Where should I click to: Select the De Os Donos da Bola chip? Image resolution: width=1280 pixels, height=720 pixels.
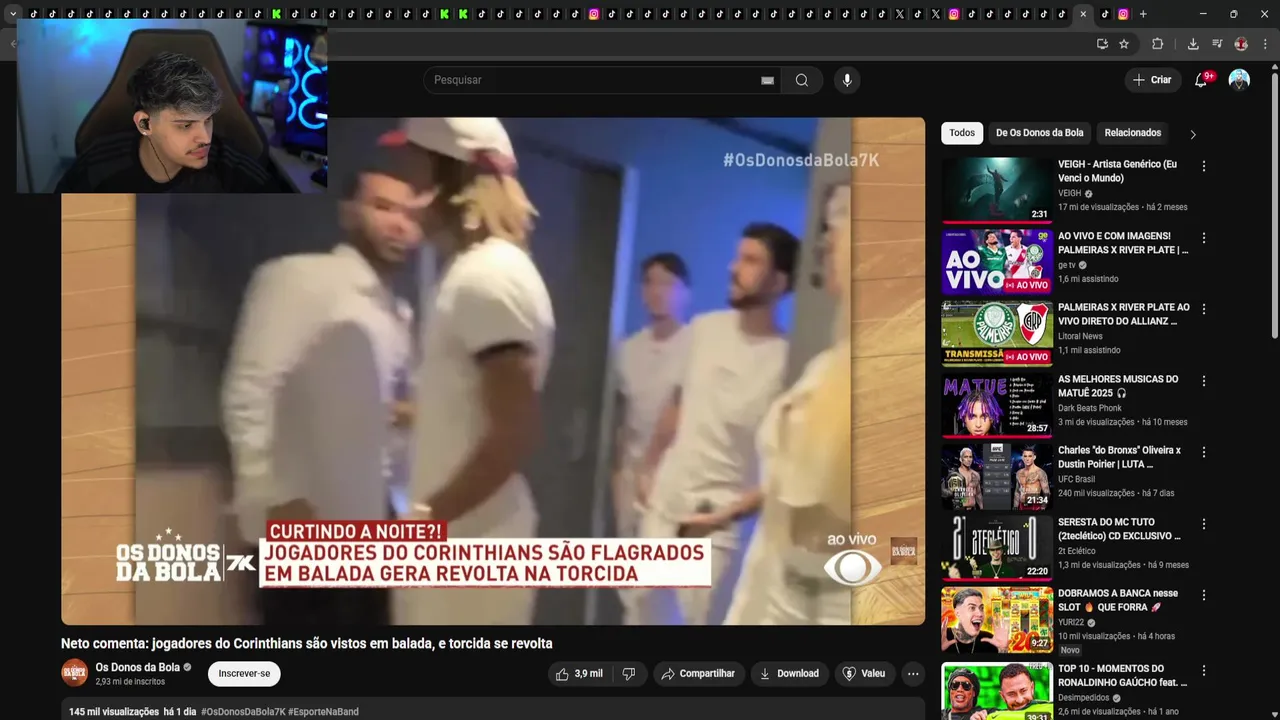click(1039, 133)
